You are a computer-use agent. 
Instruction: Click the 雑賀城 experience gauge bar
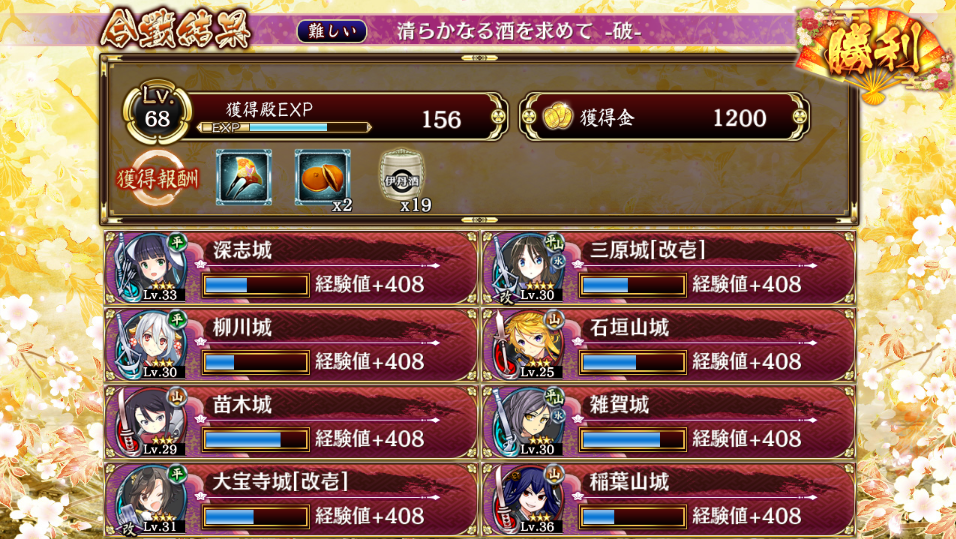(x=632, y=439)
